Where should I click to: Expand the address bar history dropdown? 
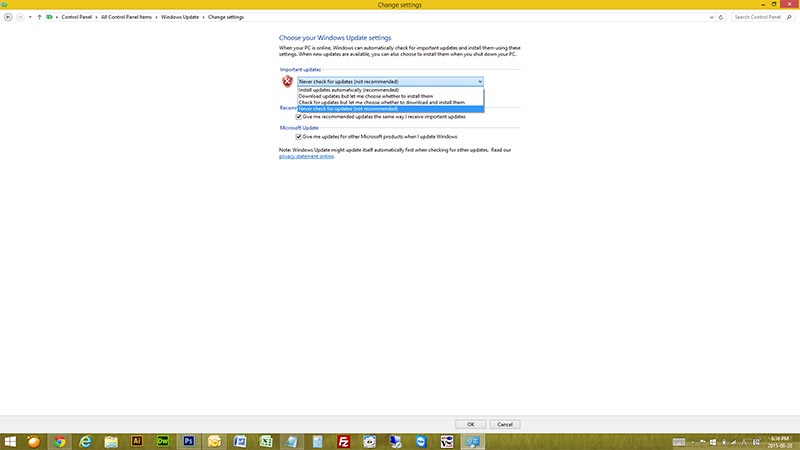point(711,17)
